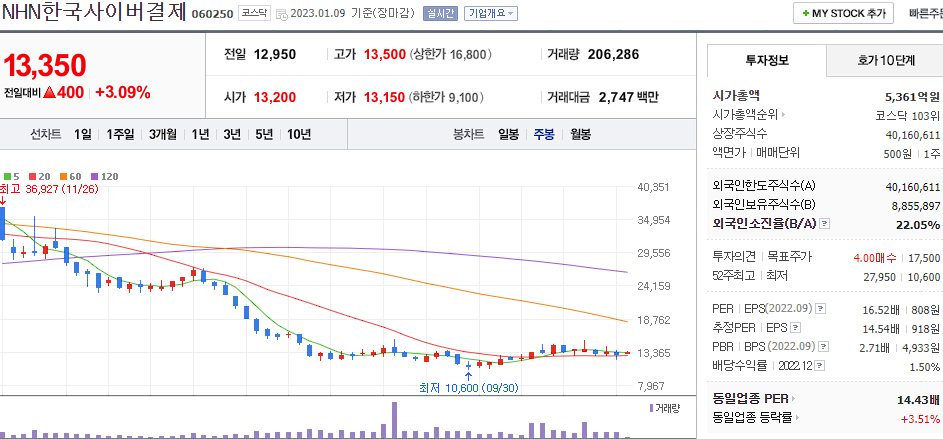Show the 일봉 daily candle chart
943x439 pixels.
pos(508,134)
